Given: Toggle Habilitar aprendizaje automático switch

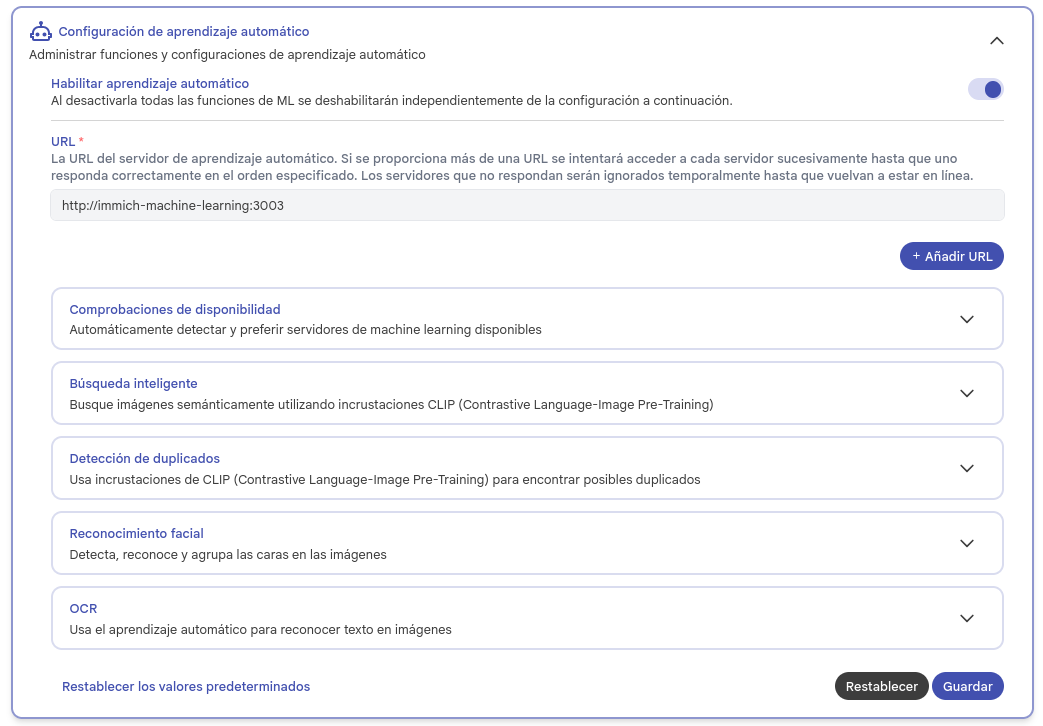Looking at the screenshot, I should 985,90.
